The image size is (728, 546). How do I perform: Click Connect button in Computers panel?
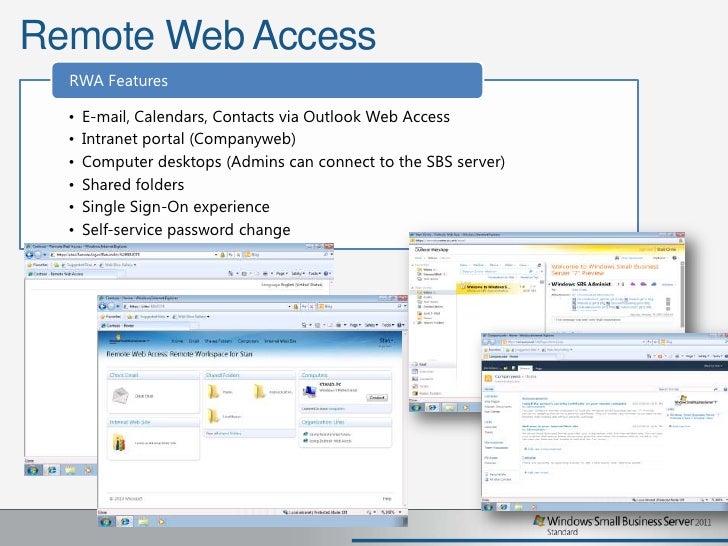(x=377, y=397)
